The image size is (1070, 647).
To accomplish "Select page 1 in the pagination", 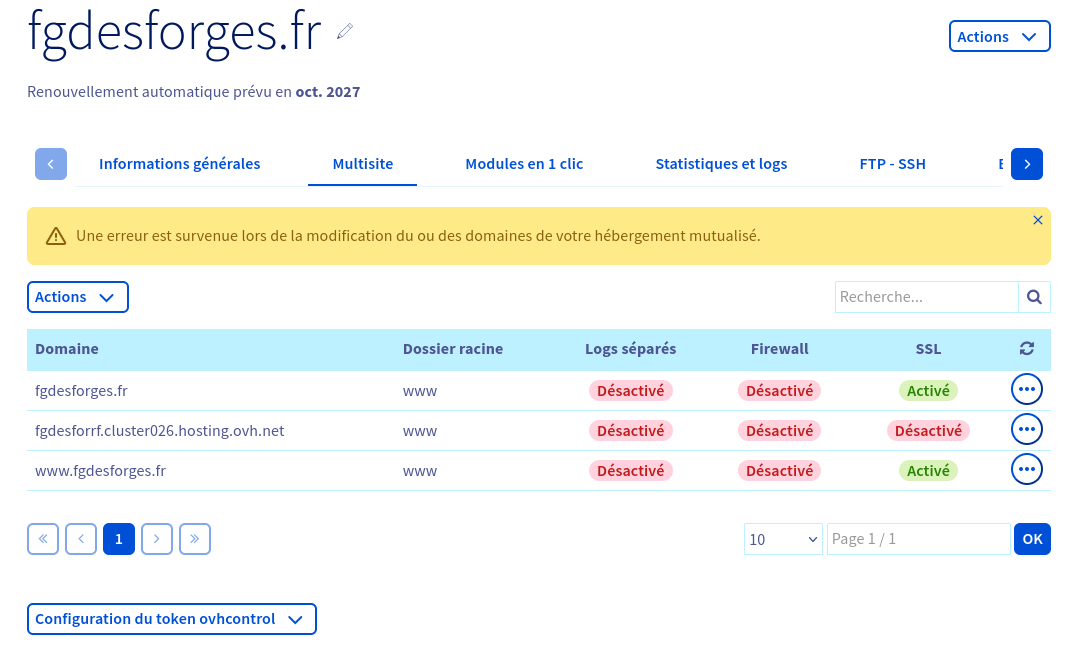I will [119, 539].
